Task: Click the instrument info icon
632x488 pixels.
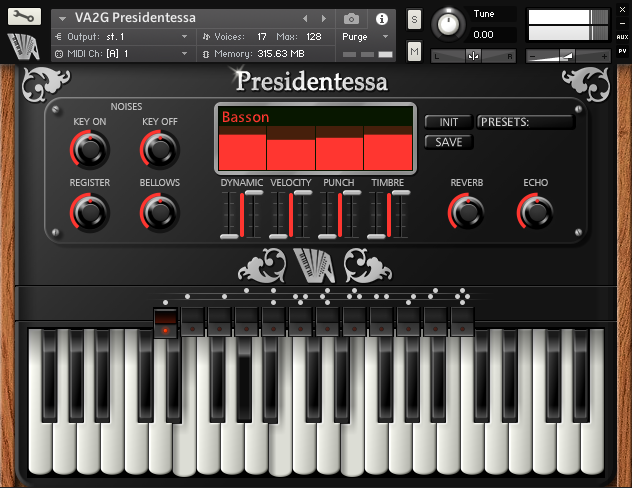Action: 381,19
